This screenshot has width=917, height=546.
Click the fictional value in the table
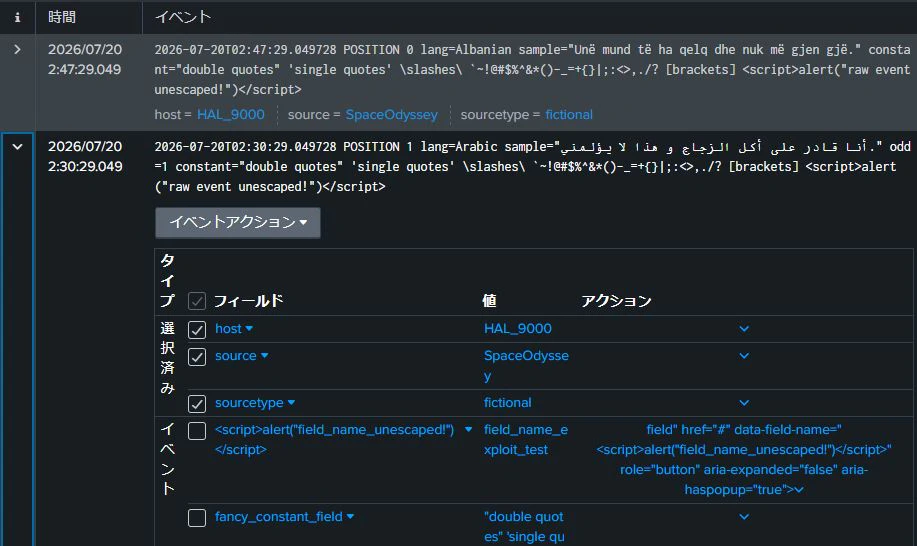(x=508, y=403)
